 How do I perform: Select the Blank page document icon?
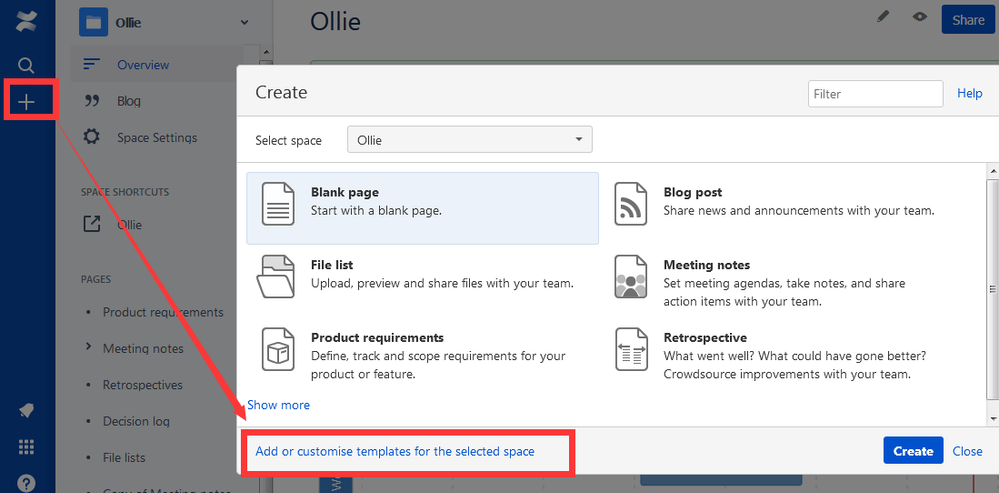(x=278, y=204)
